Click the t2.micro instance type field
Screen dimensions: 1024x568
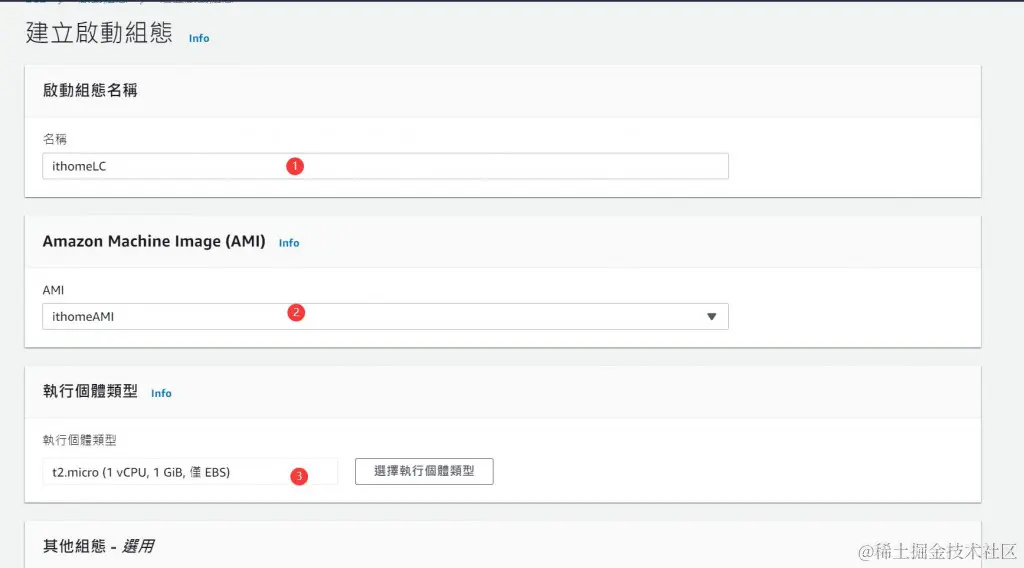190,472
